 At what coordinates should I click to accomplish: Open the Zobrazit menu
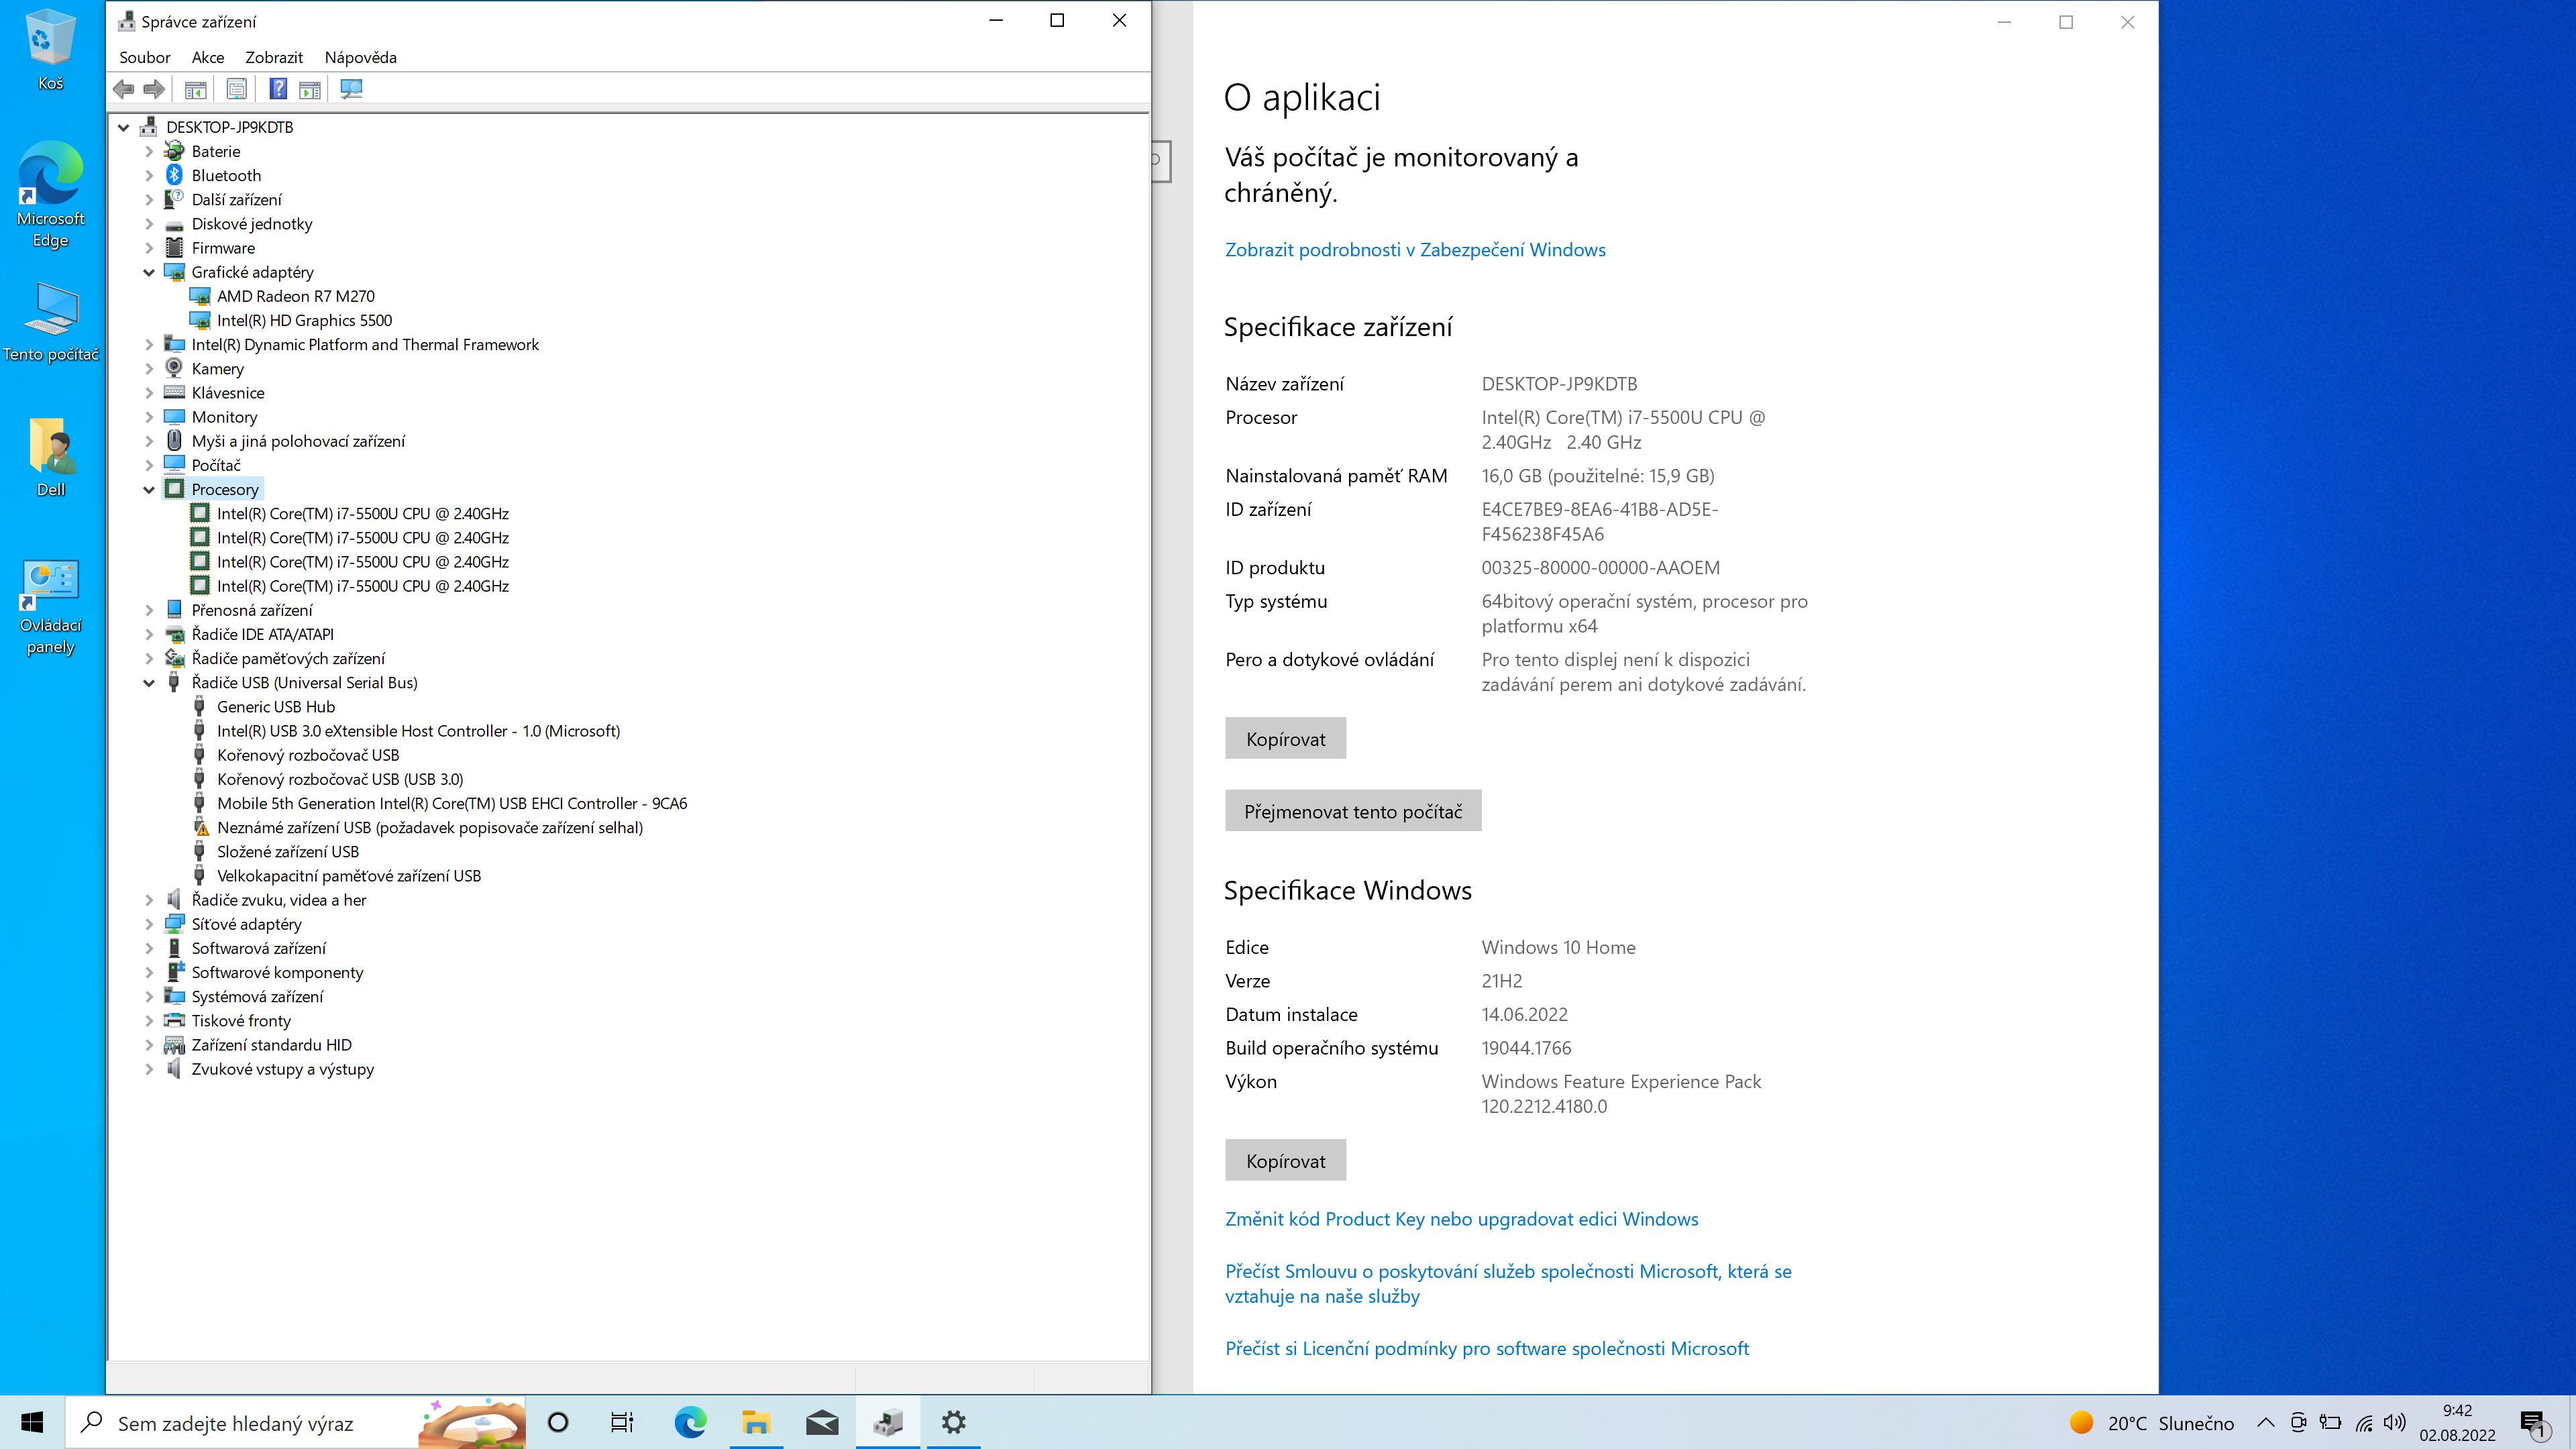click(x=273, y=57)
